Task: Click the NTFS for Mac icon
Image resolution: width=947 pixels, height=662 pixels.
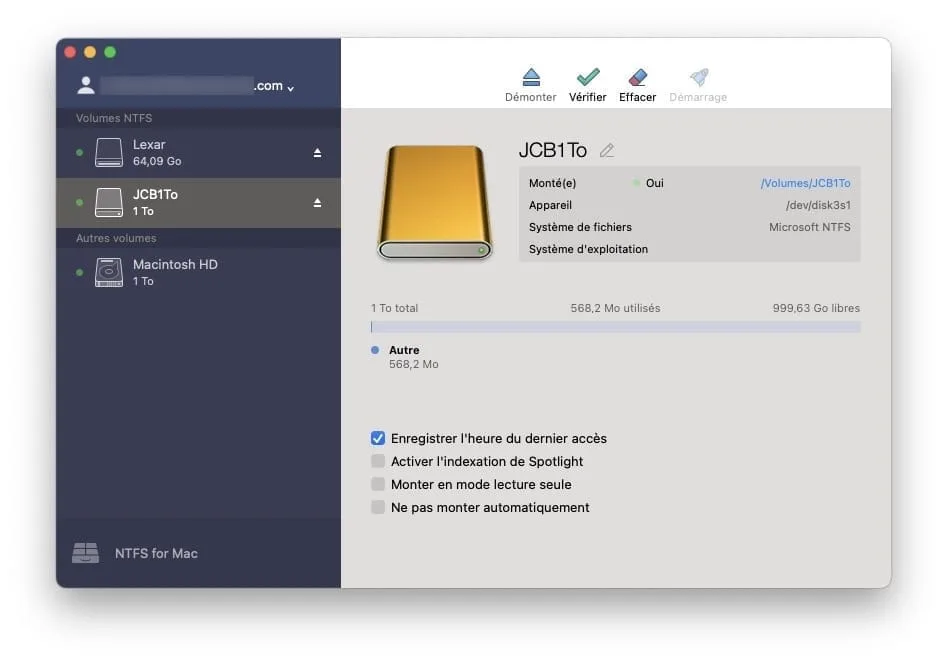Action: click(87, 552)
